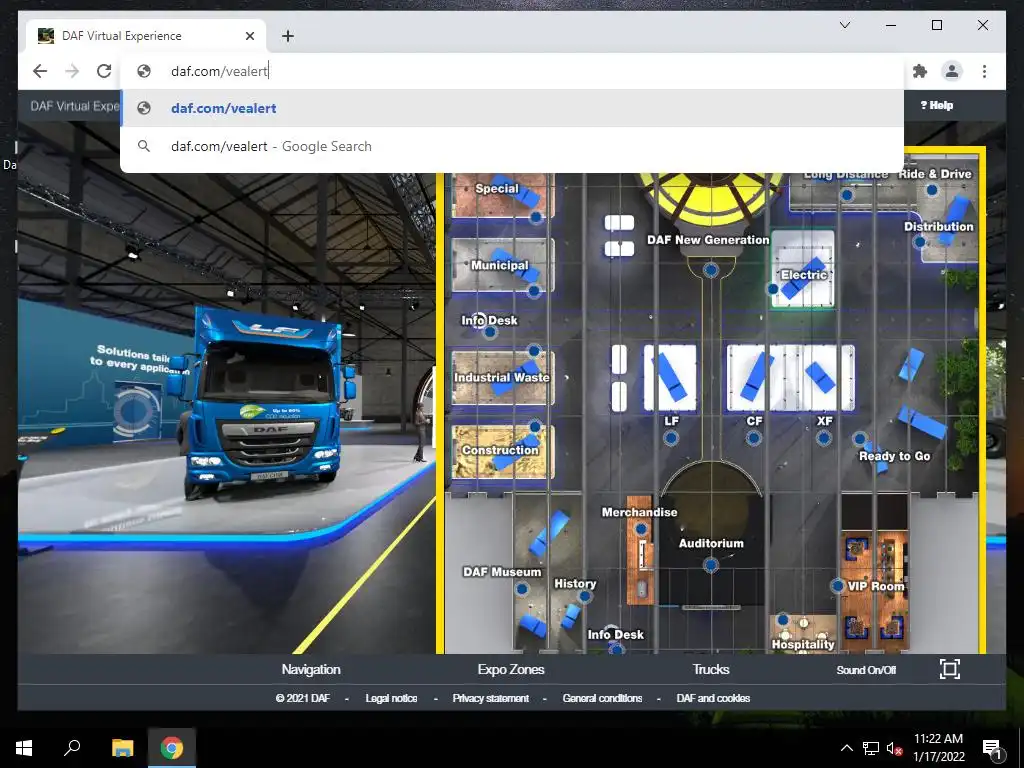Select the LF truck map marker
The height and width of the screenshot is (768, 1024).
pos(671,438)
